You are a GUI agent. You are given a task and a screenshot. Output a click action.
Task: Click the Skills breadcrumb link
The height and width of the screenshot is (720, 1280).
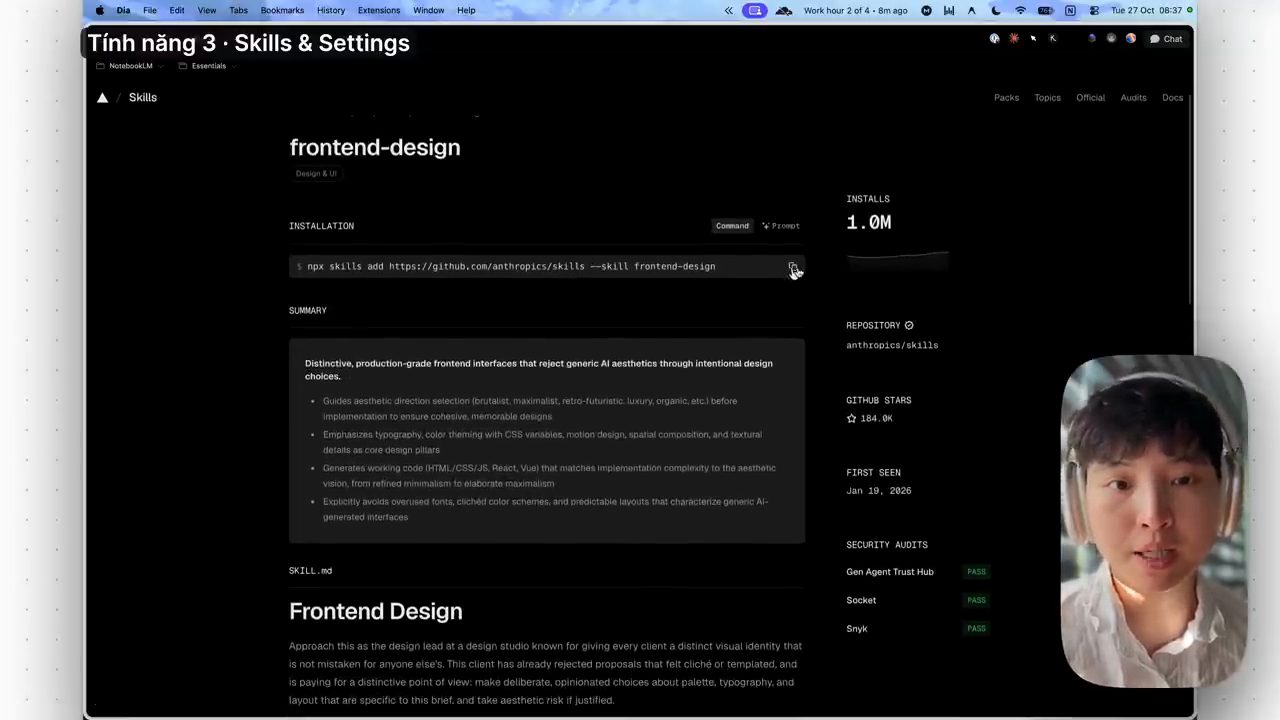point(143,98)
